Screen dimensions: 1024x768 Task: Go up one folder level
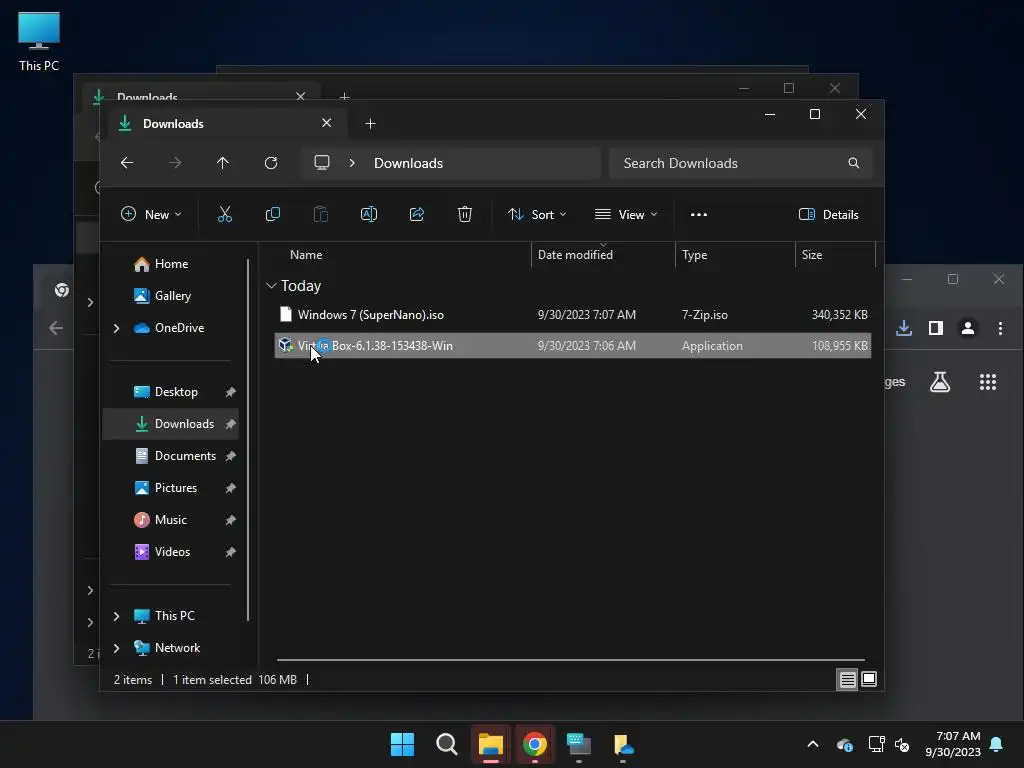[x=223, y=163]
